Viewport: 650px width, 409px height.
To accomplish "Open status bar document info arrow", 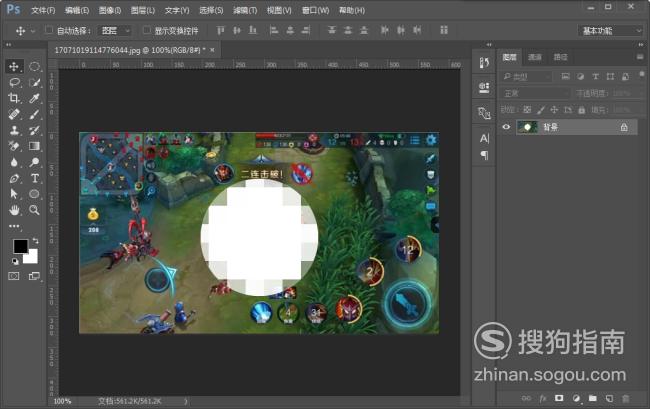I will (185, 401).
